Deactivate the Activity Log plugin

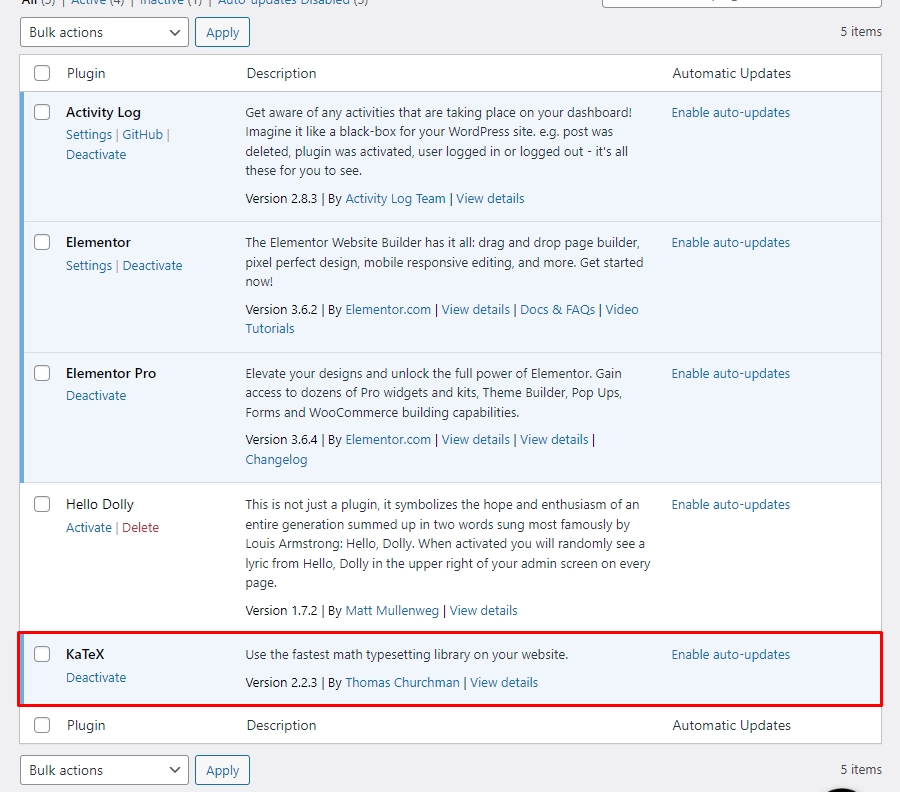pos(96,154)
